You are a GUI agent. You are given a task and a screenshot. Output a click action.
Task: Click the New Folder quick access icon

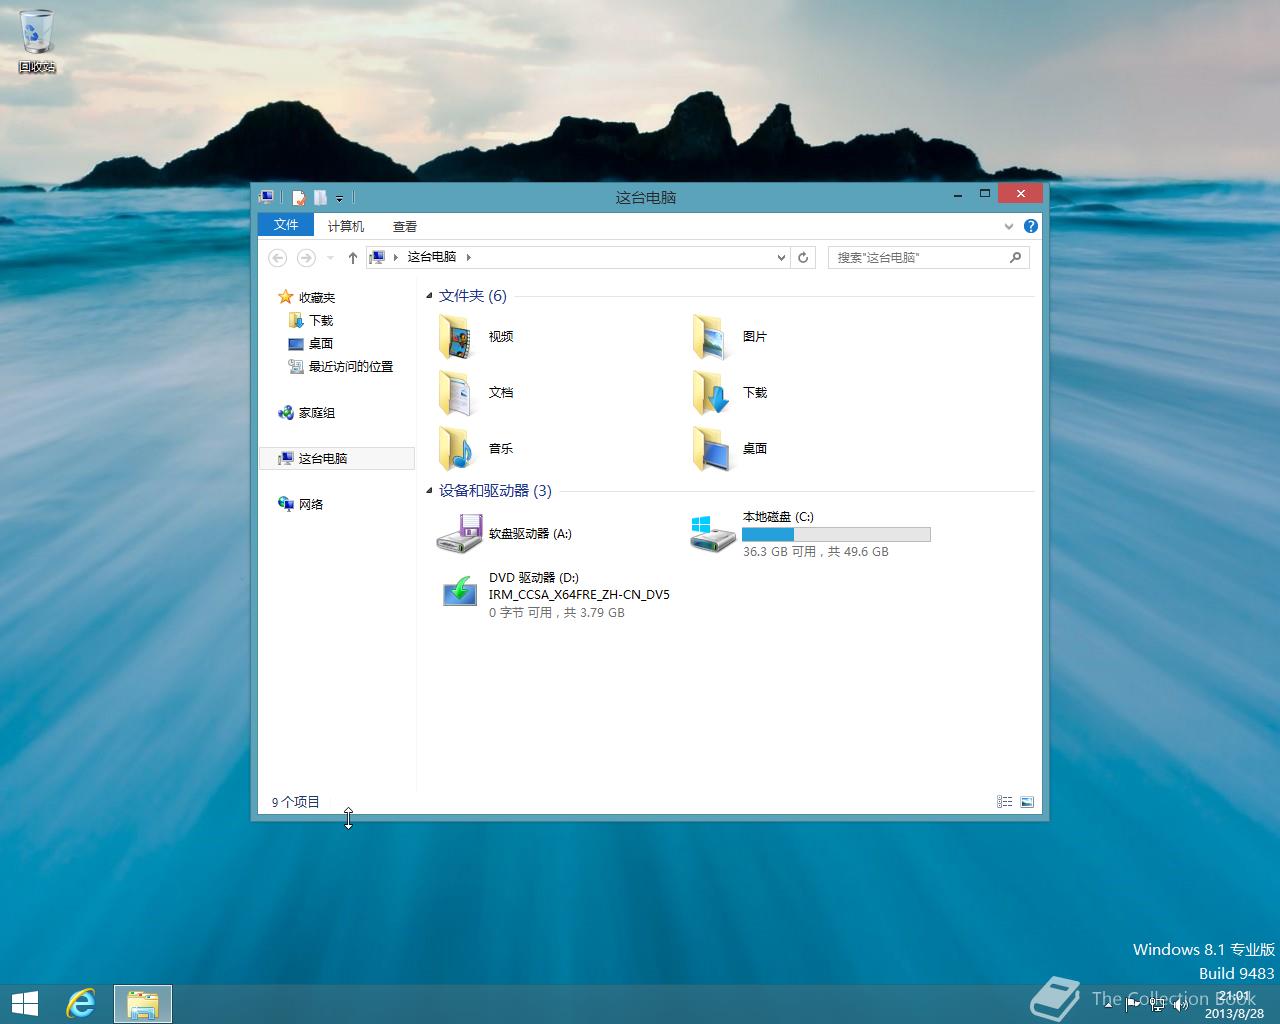tap(320, 198)
